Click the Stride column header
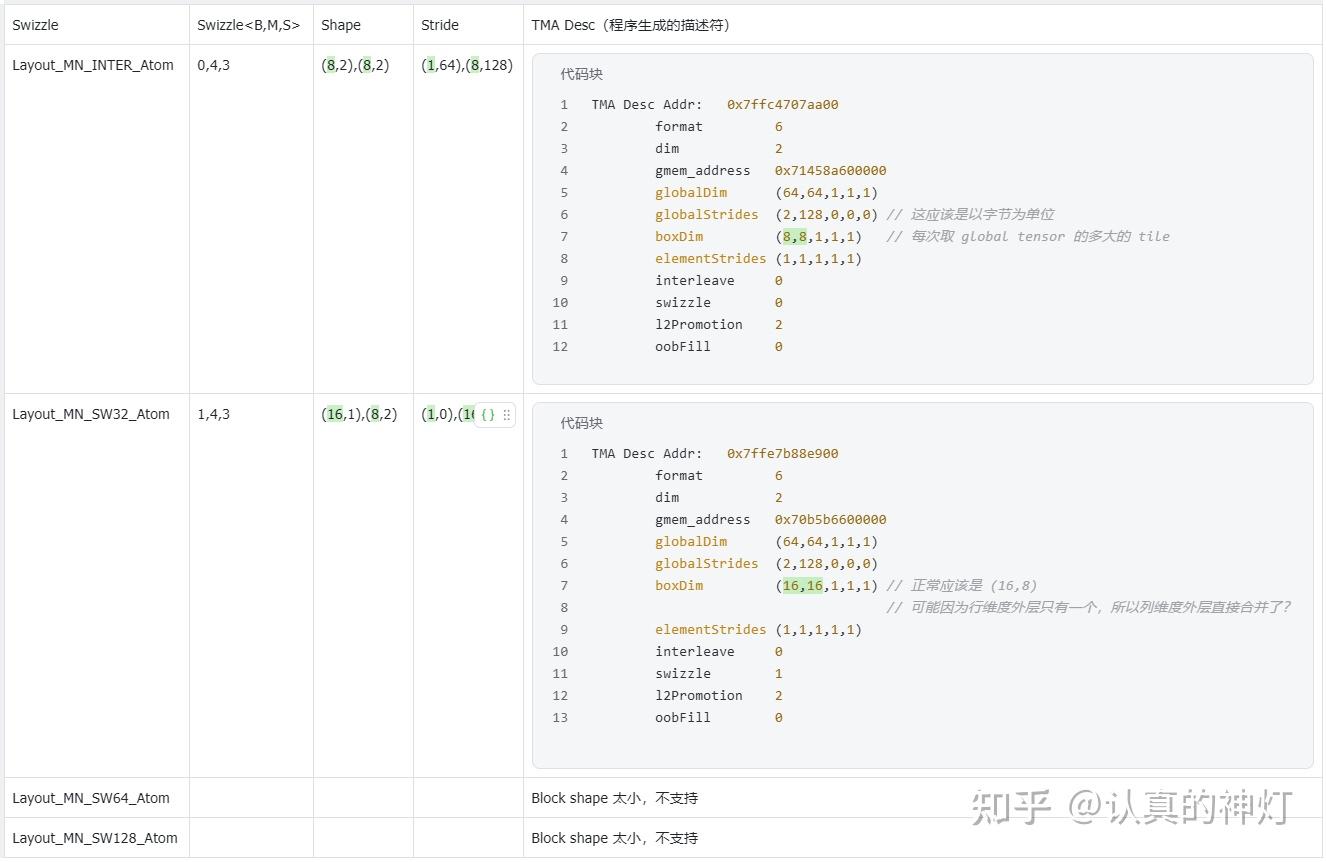Viewport: 1326px width, 862px height. [438, 24]
